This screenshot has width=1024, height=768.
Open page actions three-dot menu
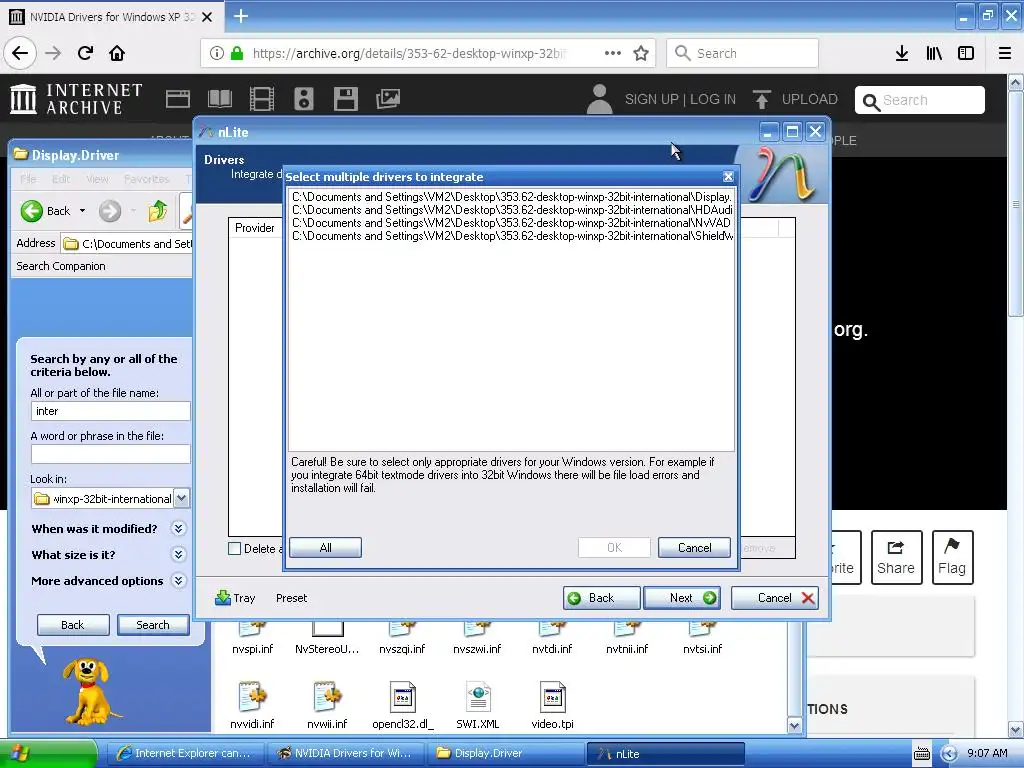tap(613, 53)
